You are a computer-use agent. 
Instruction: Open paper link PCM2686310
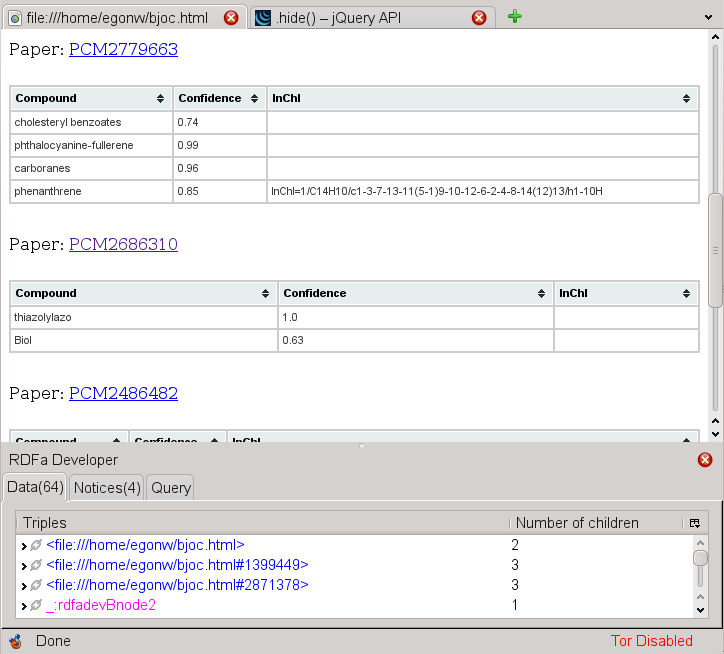[123, 244]
